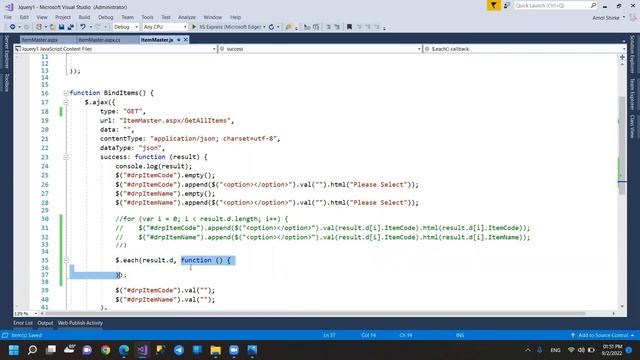Collapse the $.ajax code block
640x360 pixels.
pos(66,102)
